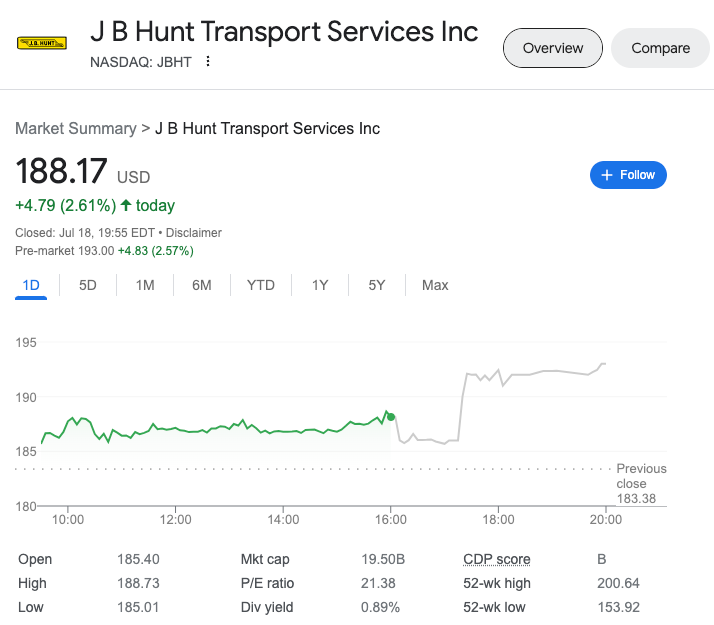Click the CDP score underlined label
The image size is (714, 625).
point(497,559)
